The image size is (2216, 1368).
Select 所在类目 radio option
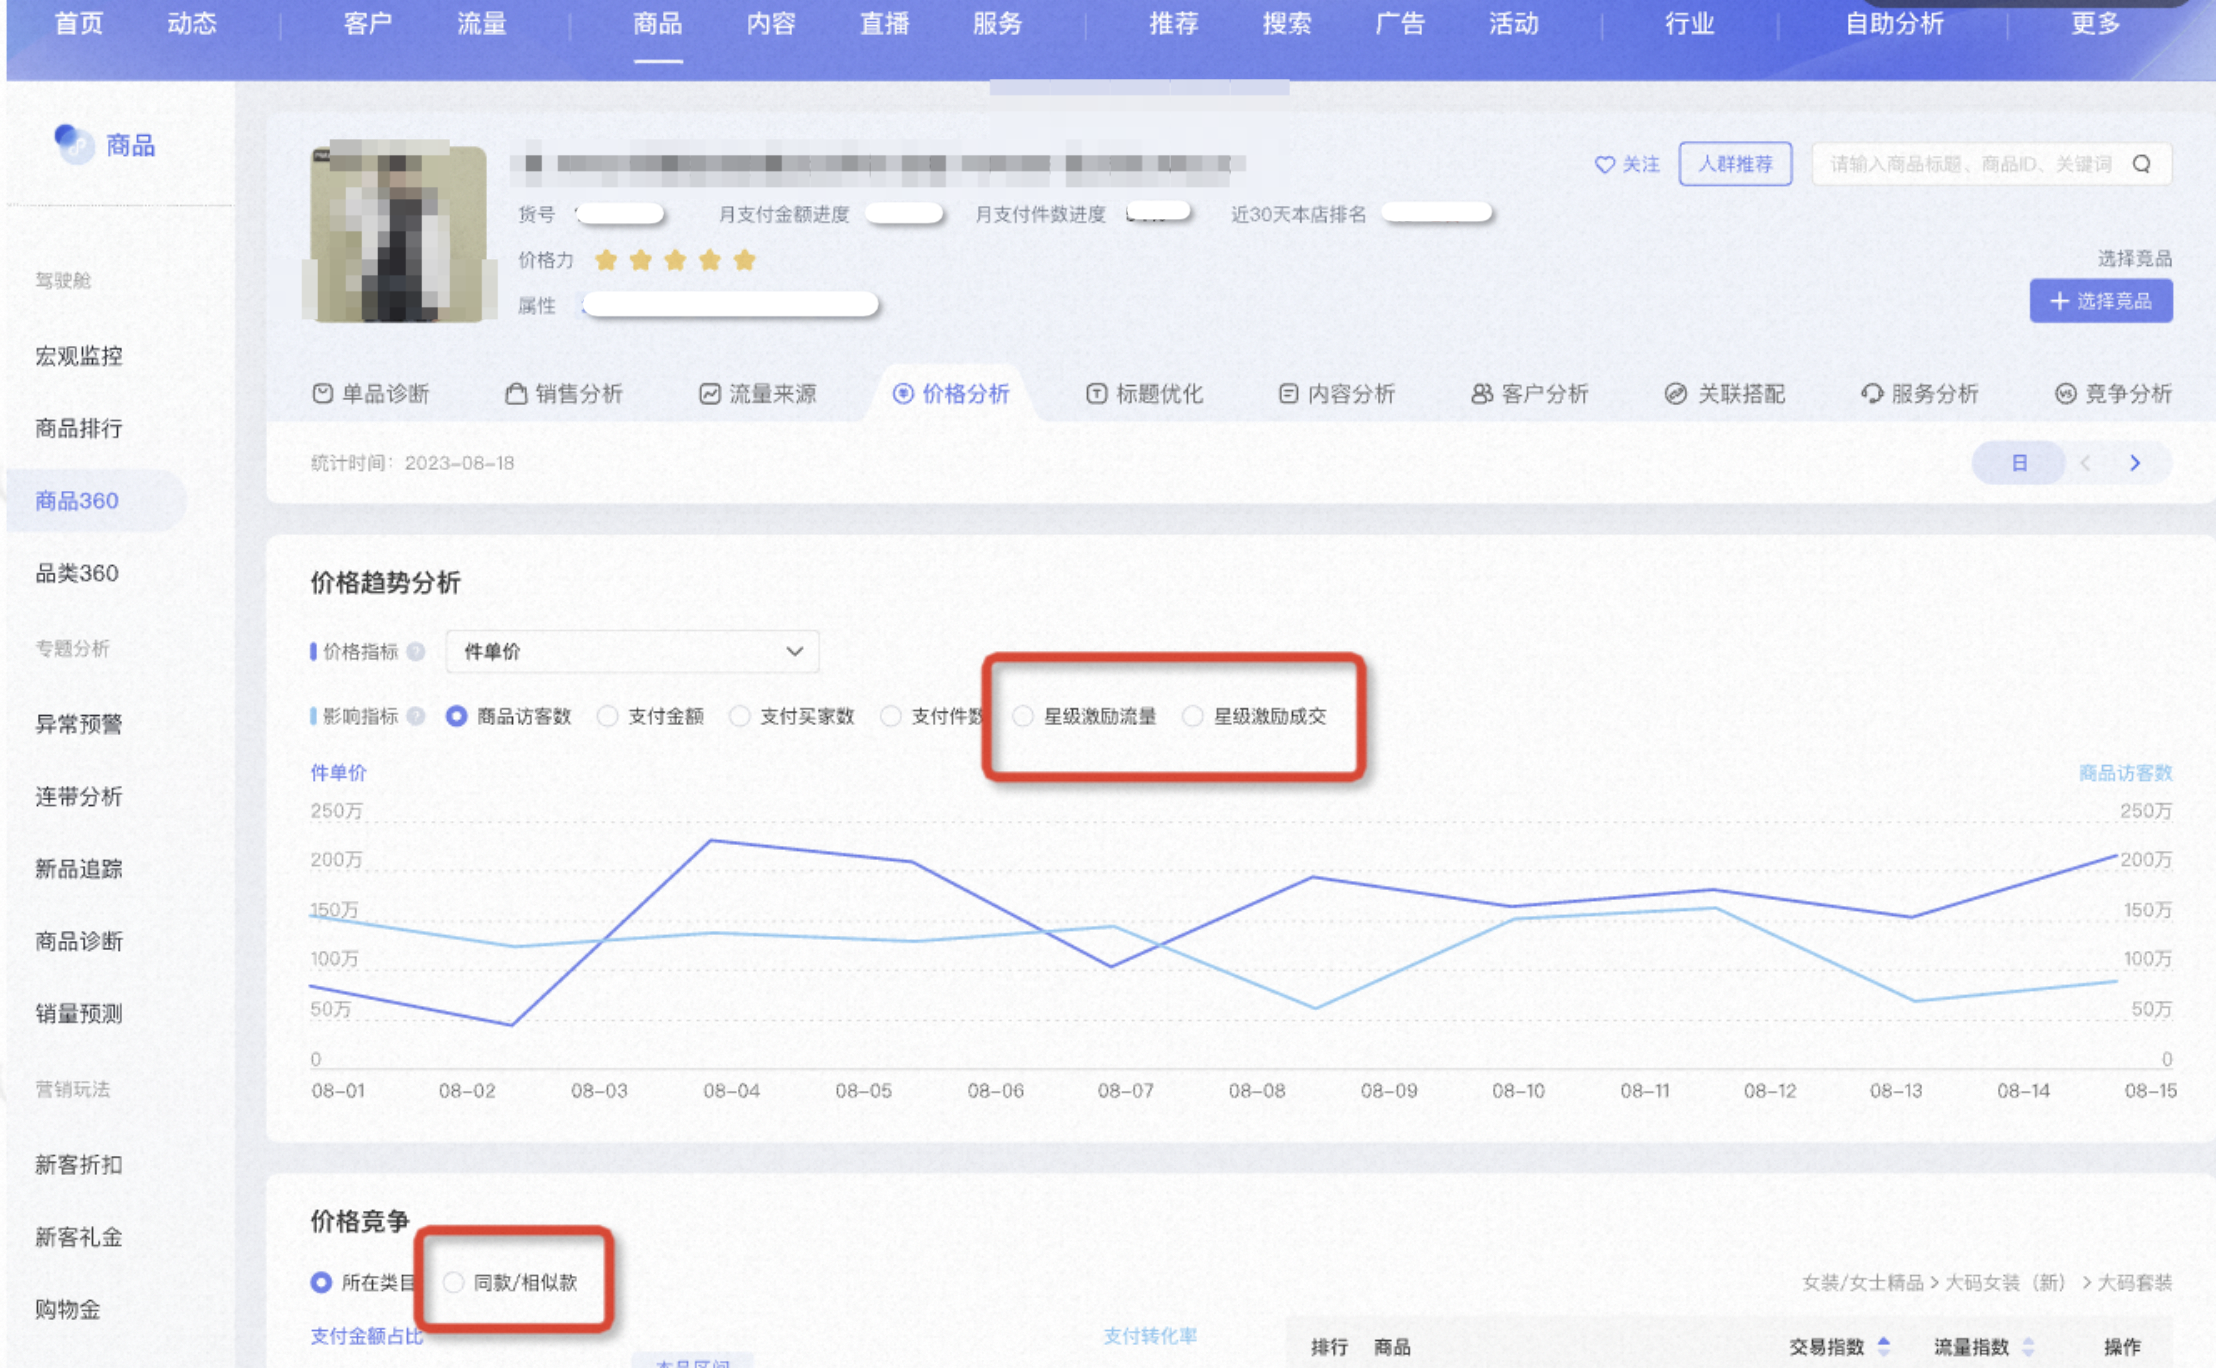tap(321, 1282)
